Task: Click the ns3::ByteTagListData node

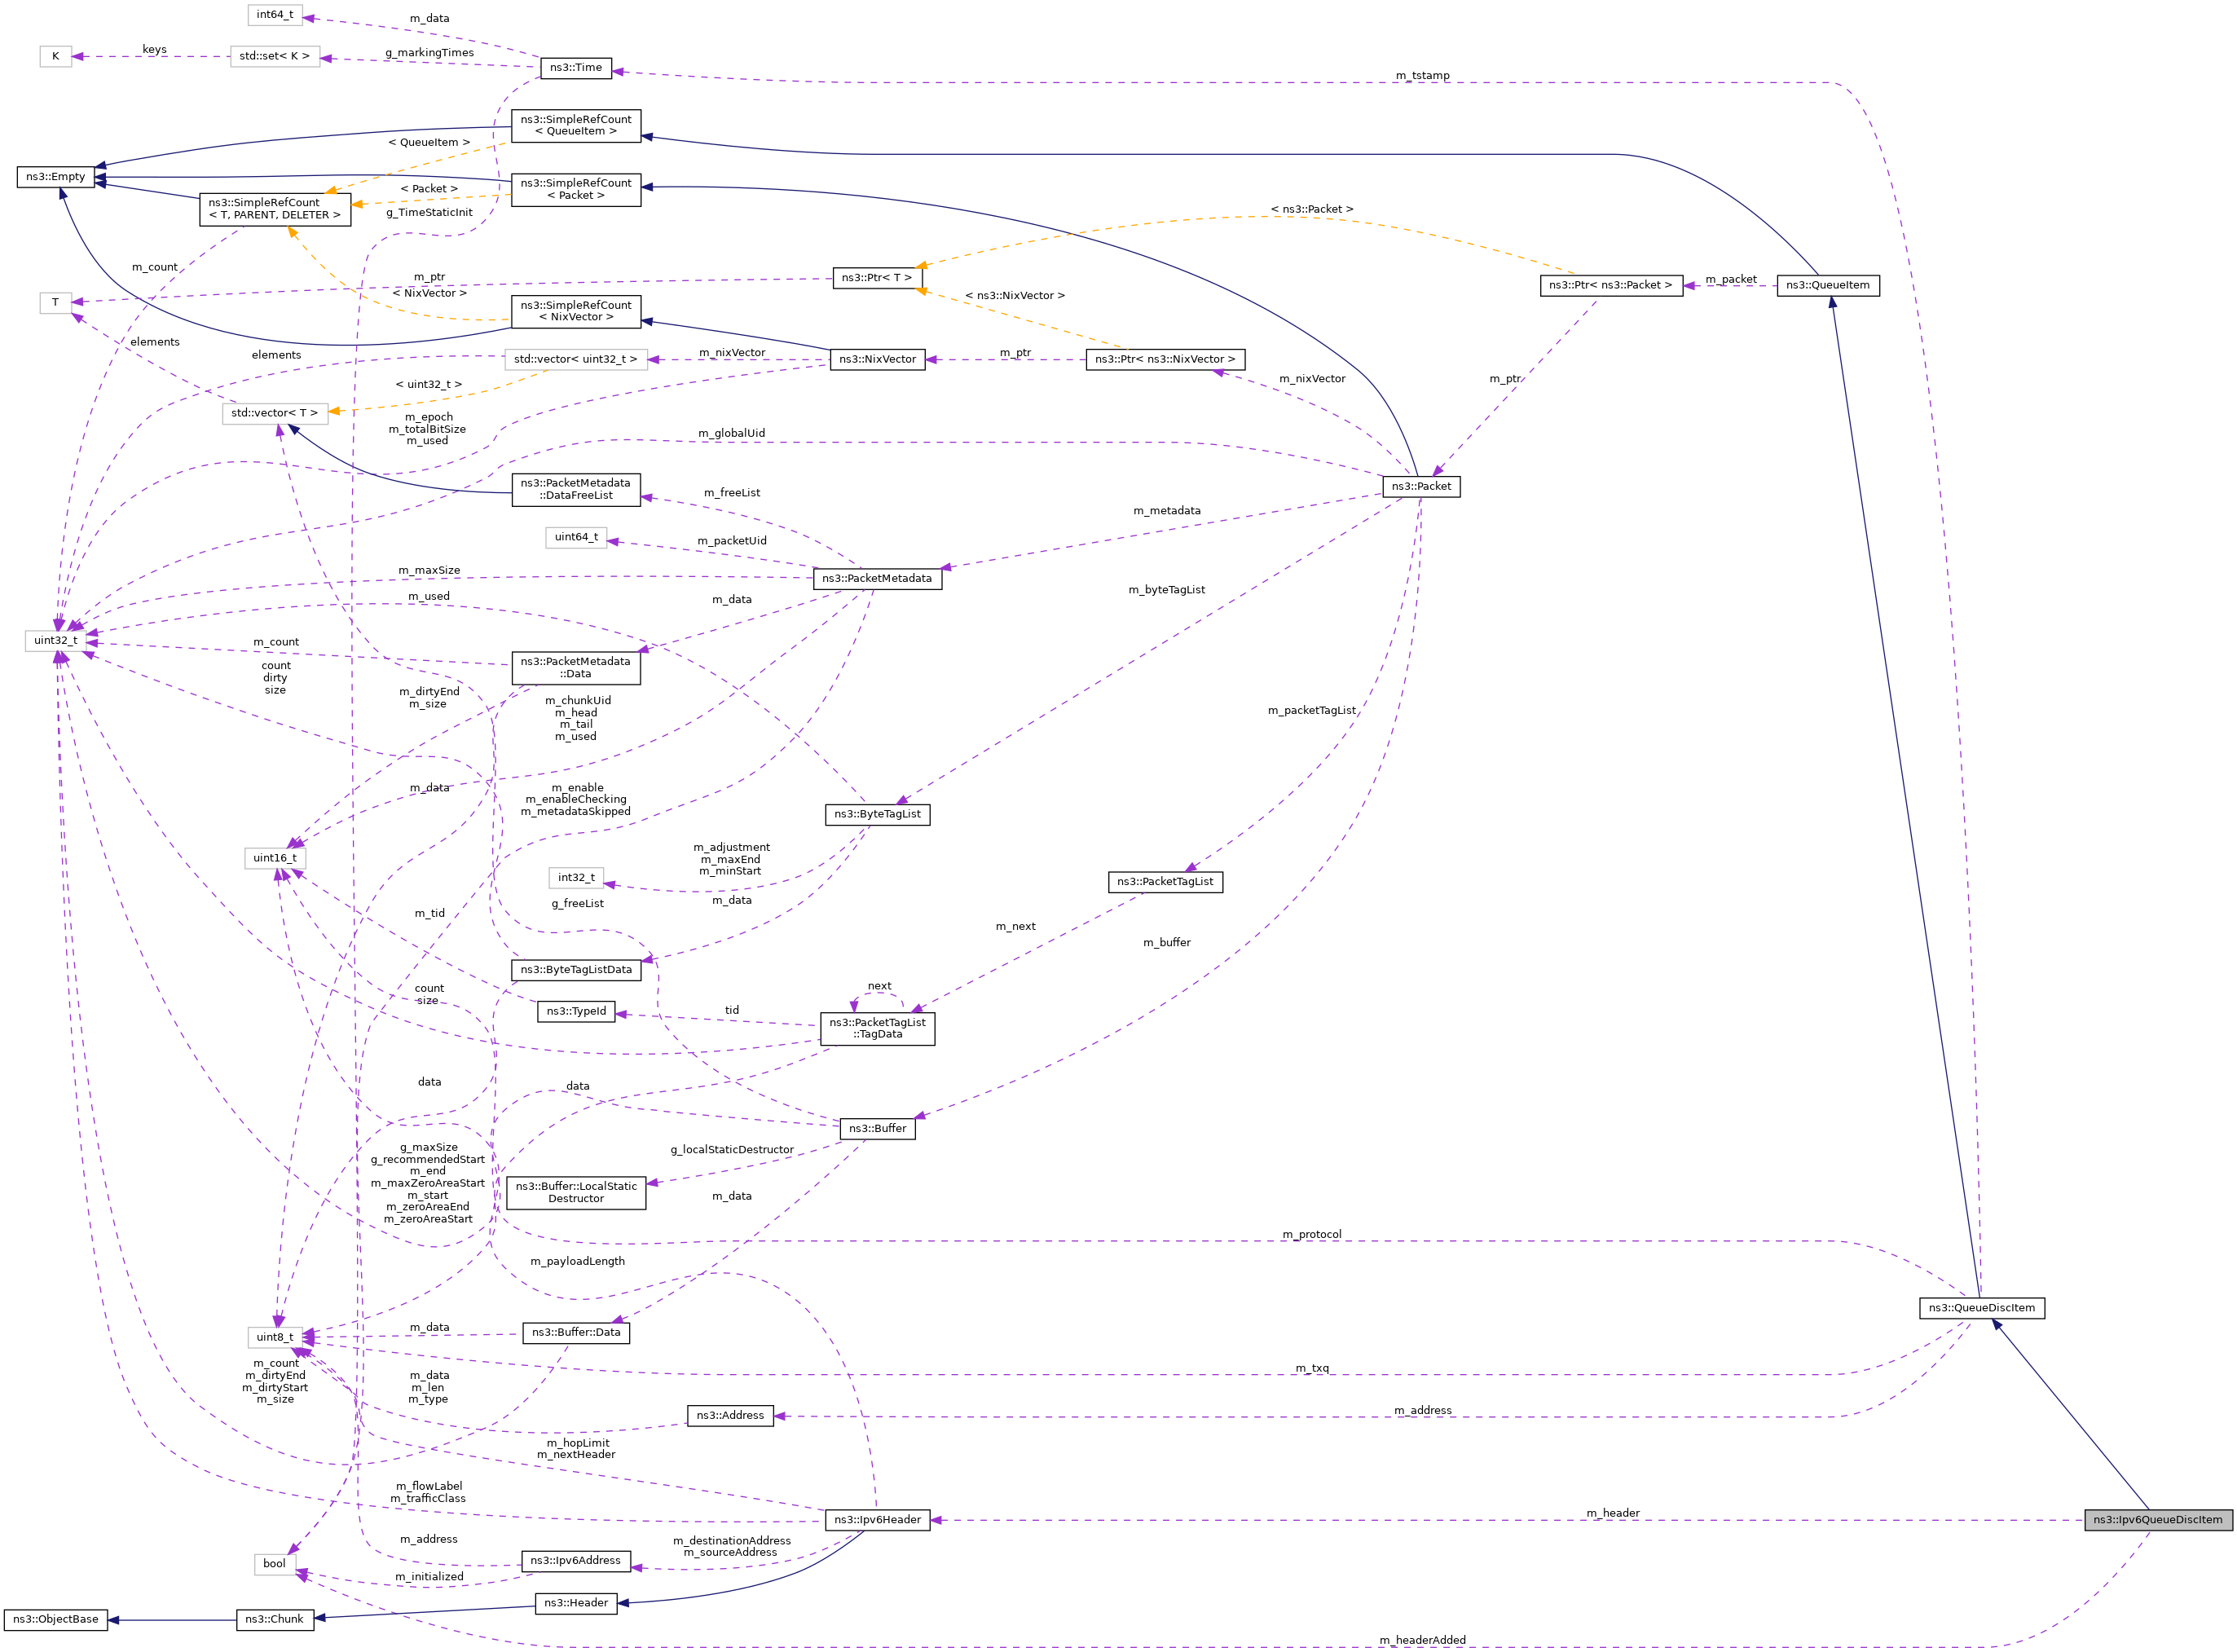Action: [575, 970]
